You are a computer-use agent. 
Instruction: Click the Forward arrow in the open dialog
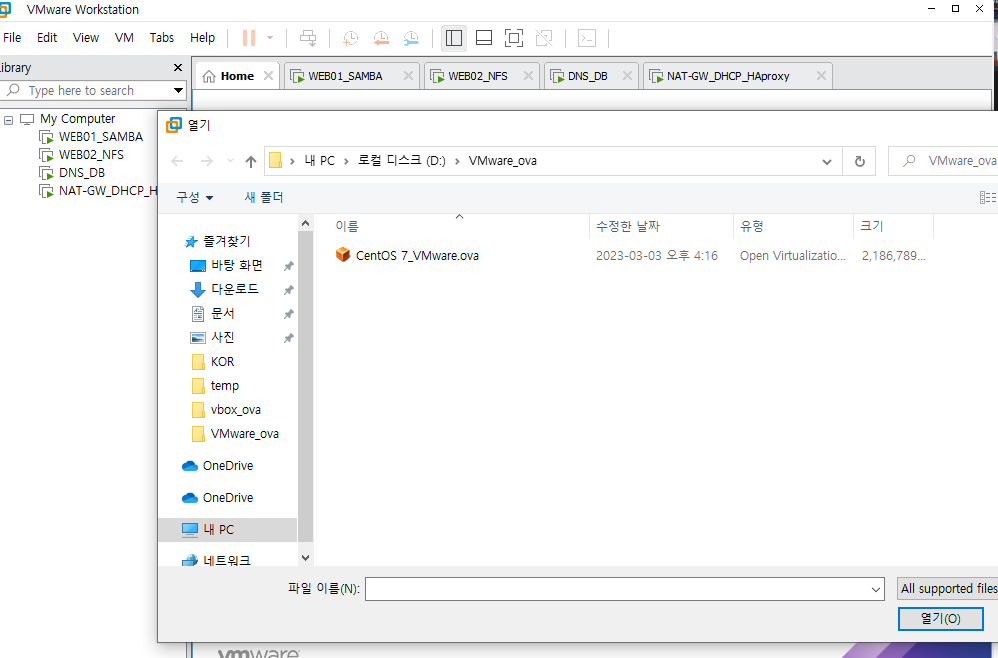206,161
